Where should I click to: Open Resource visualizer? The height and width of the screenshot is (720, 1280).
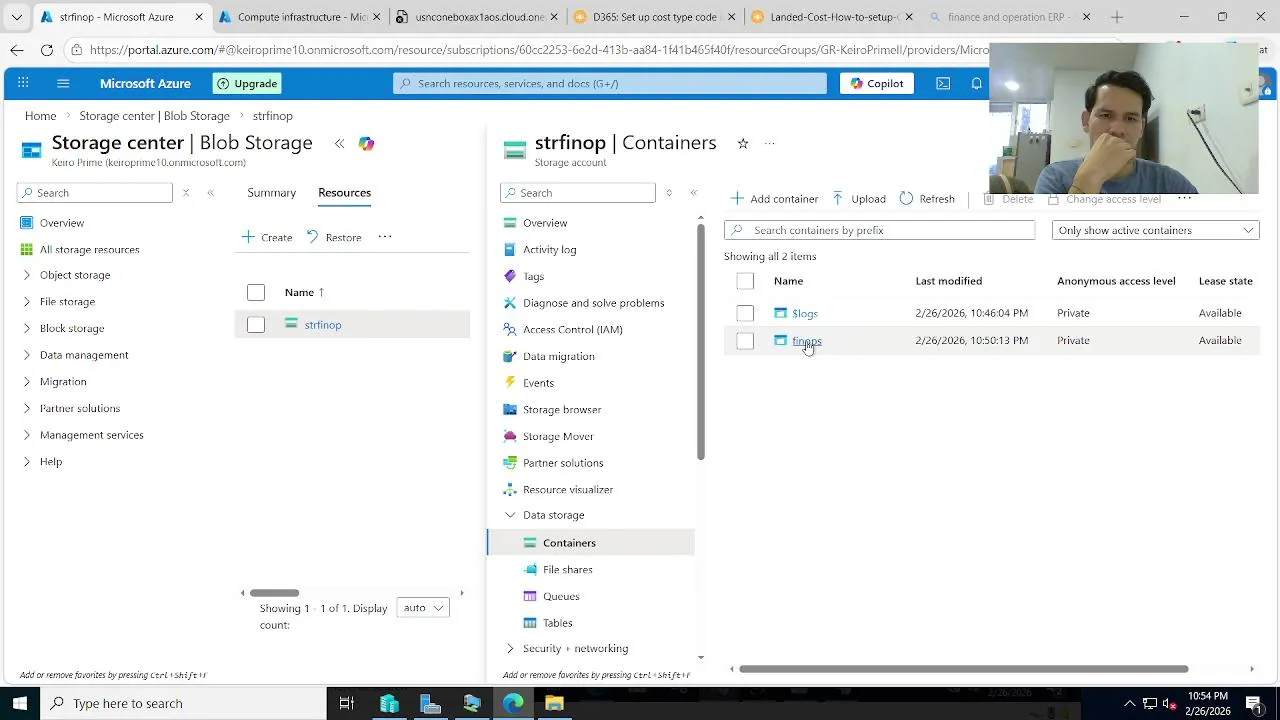point(568,489)
